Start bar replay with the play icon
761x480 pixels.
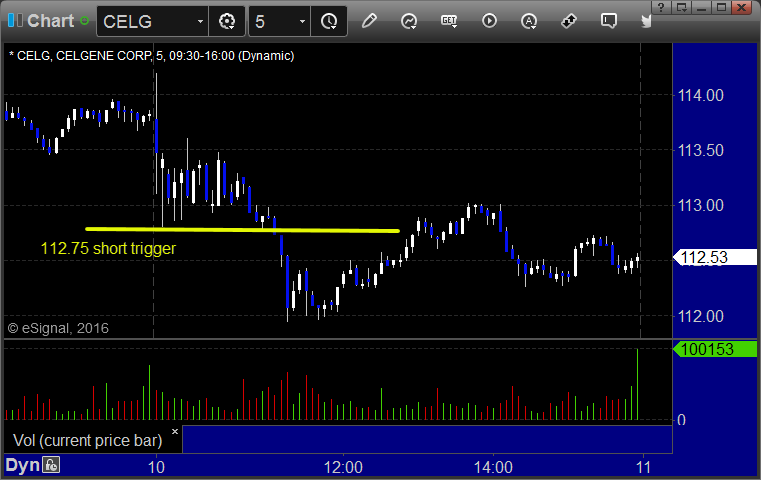tap(489, 21)
